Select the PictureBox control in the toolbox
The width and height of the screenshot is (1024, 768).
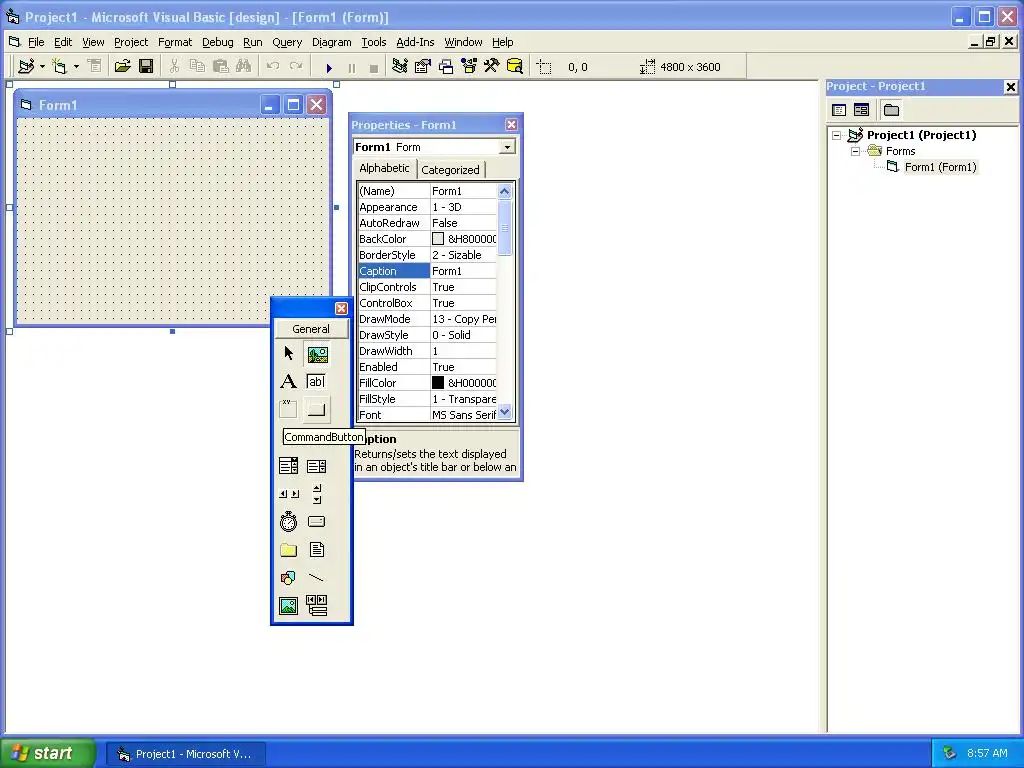click(317, 354)
